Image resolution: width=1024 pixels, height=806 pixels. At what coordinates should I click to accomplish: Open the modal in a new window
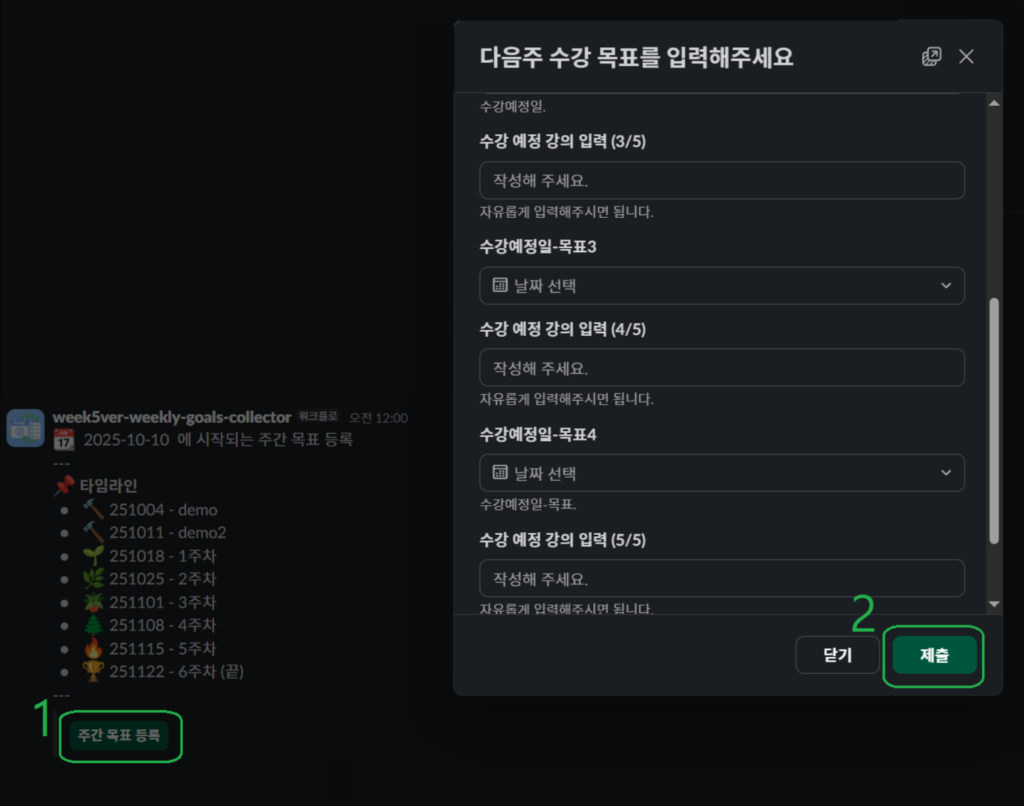click(931, 57)
